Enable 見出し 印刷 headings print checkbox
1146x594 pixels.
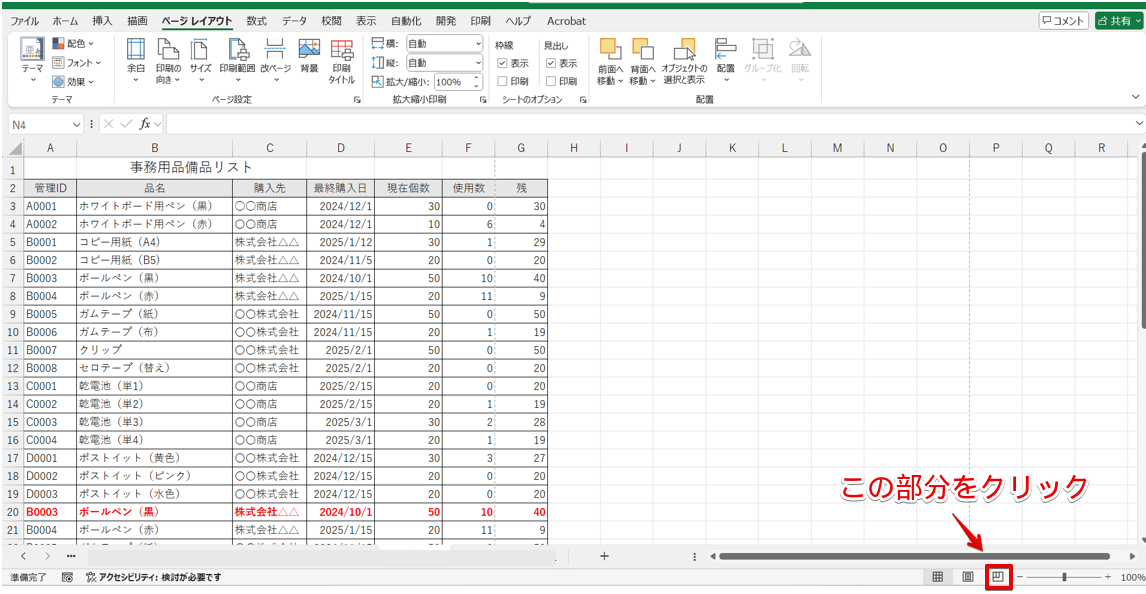[x=551, y=81]
